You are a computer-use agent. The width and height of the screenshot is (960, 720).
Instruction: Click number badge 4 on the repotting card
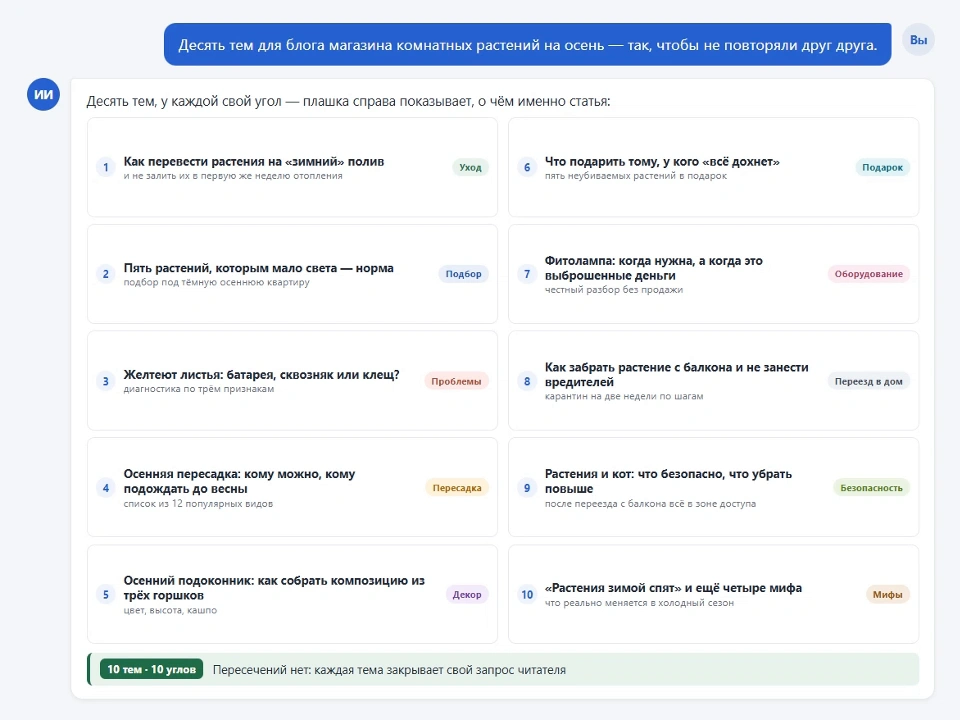coord(106,488)
